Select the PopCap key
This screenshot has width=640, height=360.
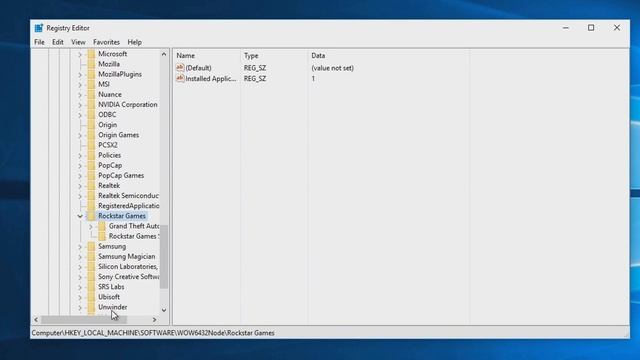click(110, 165)
